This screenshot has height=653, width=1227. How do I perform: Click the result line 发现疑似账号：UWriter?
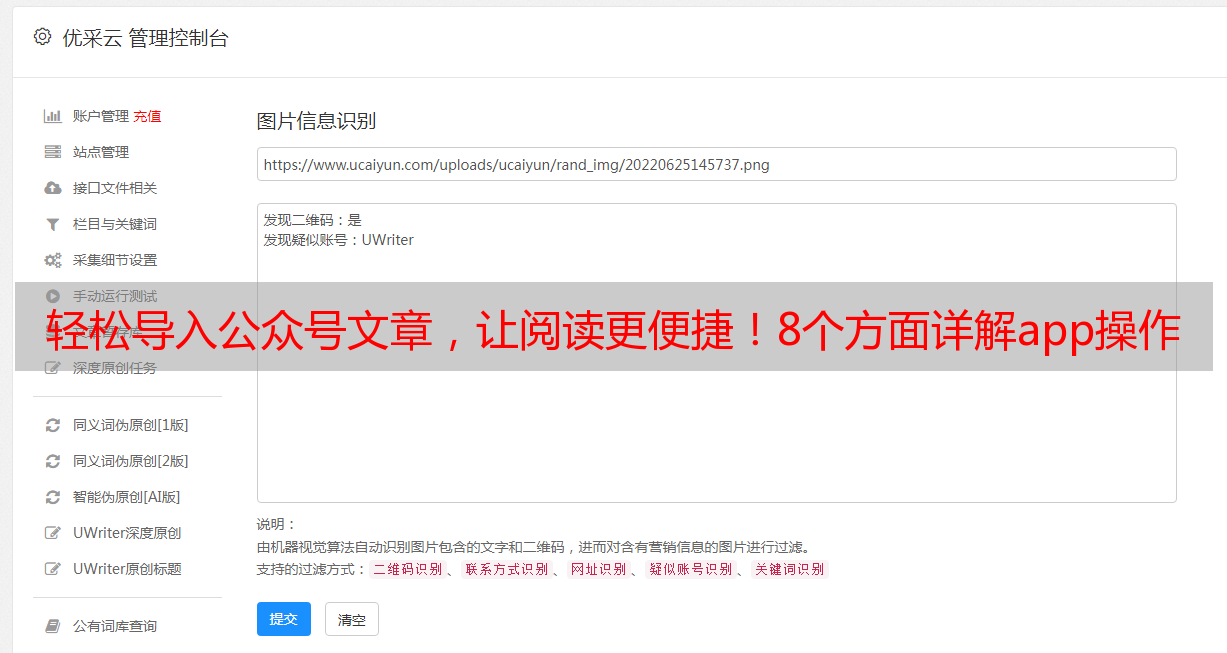(x=339, y=240)
